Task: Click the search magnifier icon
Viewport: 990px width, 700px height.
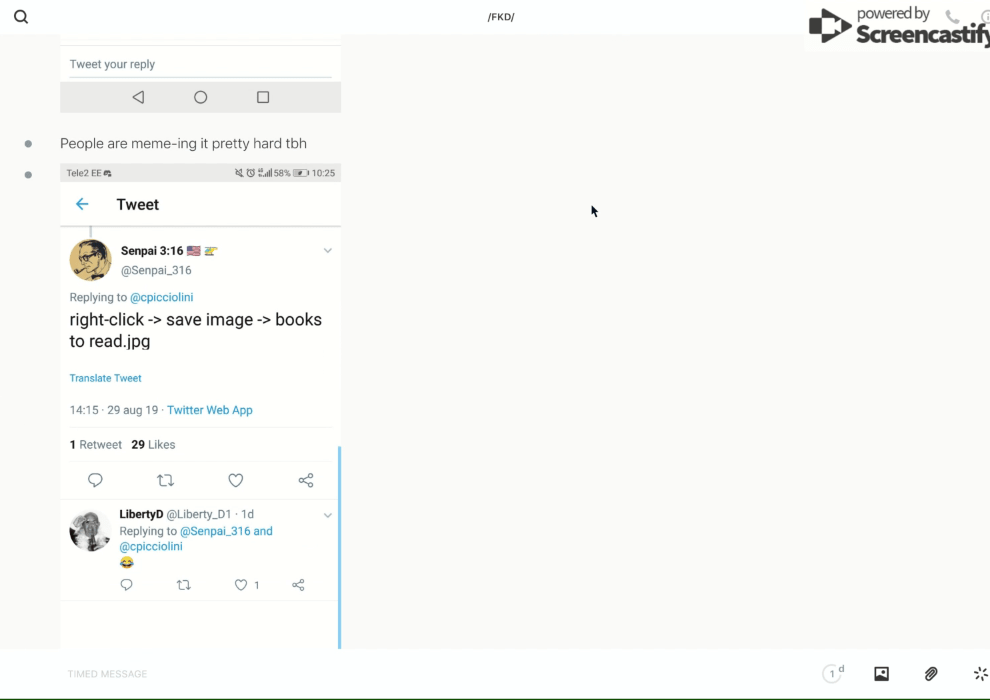Action: coord(21,17)
